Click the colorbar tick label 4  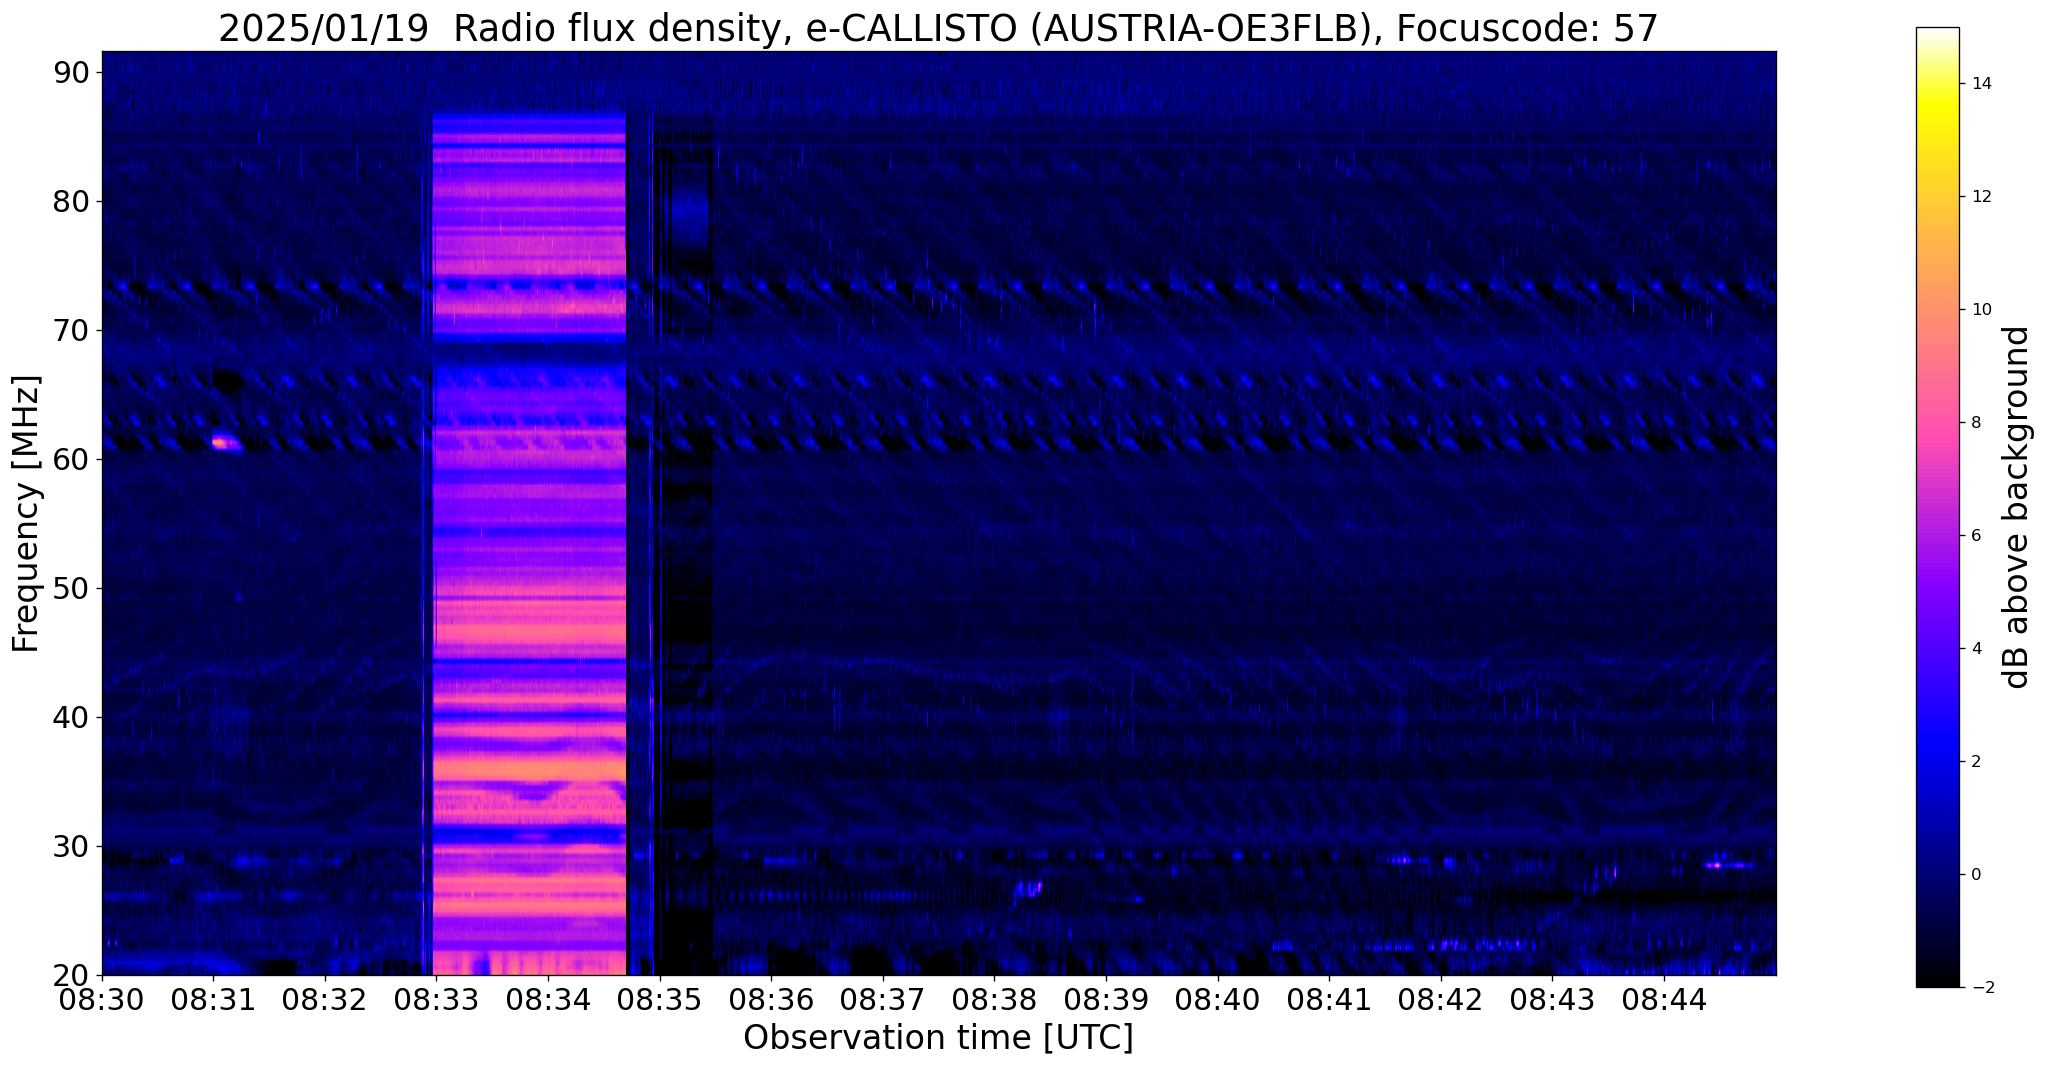pos(1976,649)
